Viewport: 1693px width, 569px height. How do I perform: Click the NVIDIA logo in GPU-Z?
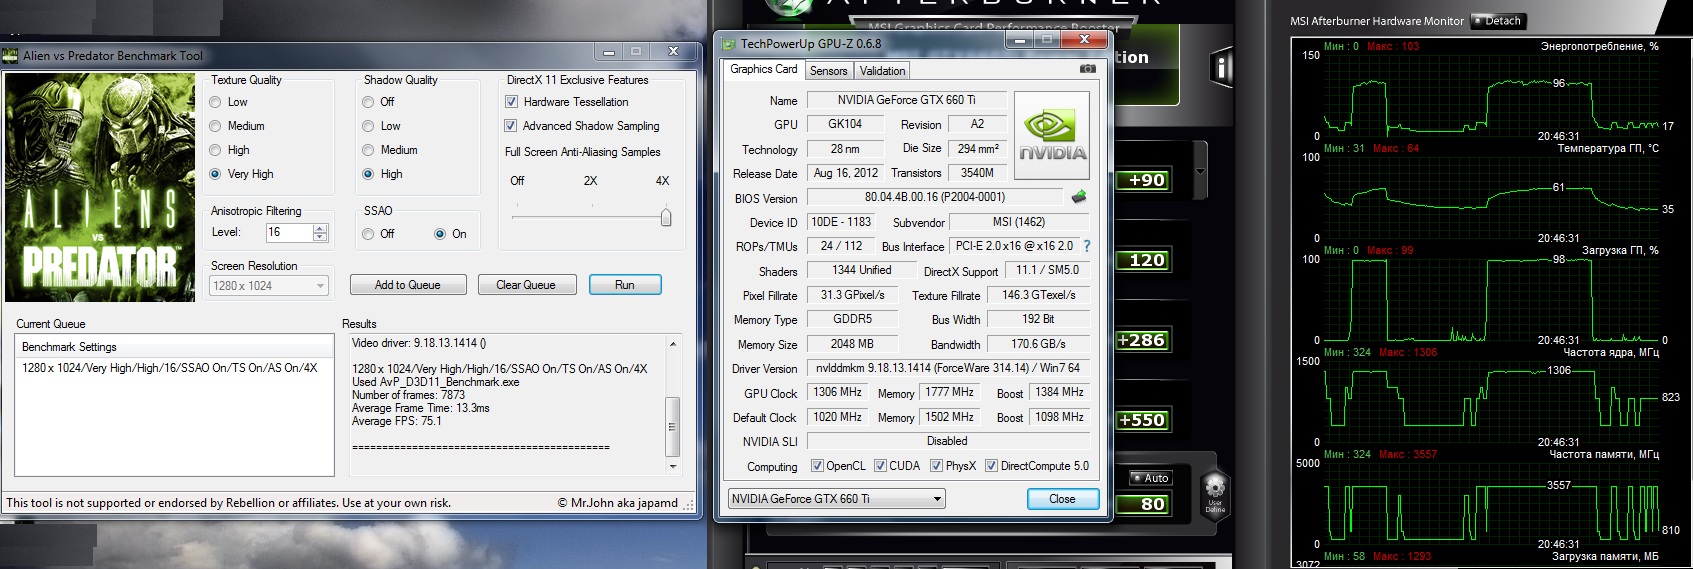pos(1052,135)
